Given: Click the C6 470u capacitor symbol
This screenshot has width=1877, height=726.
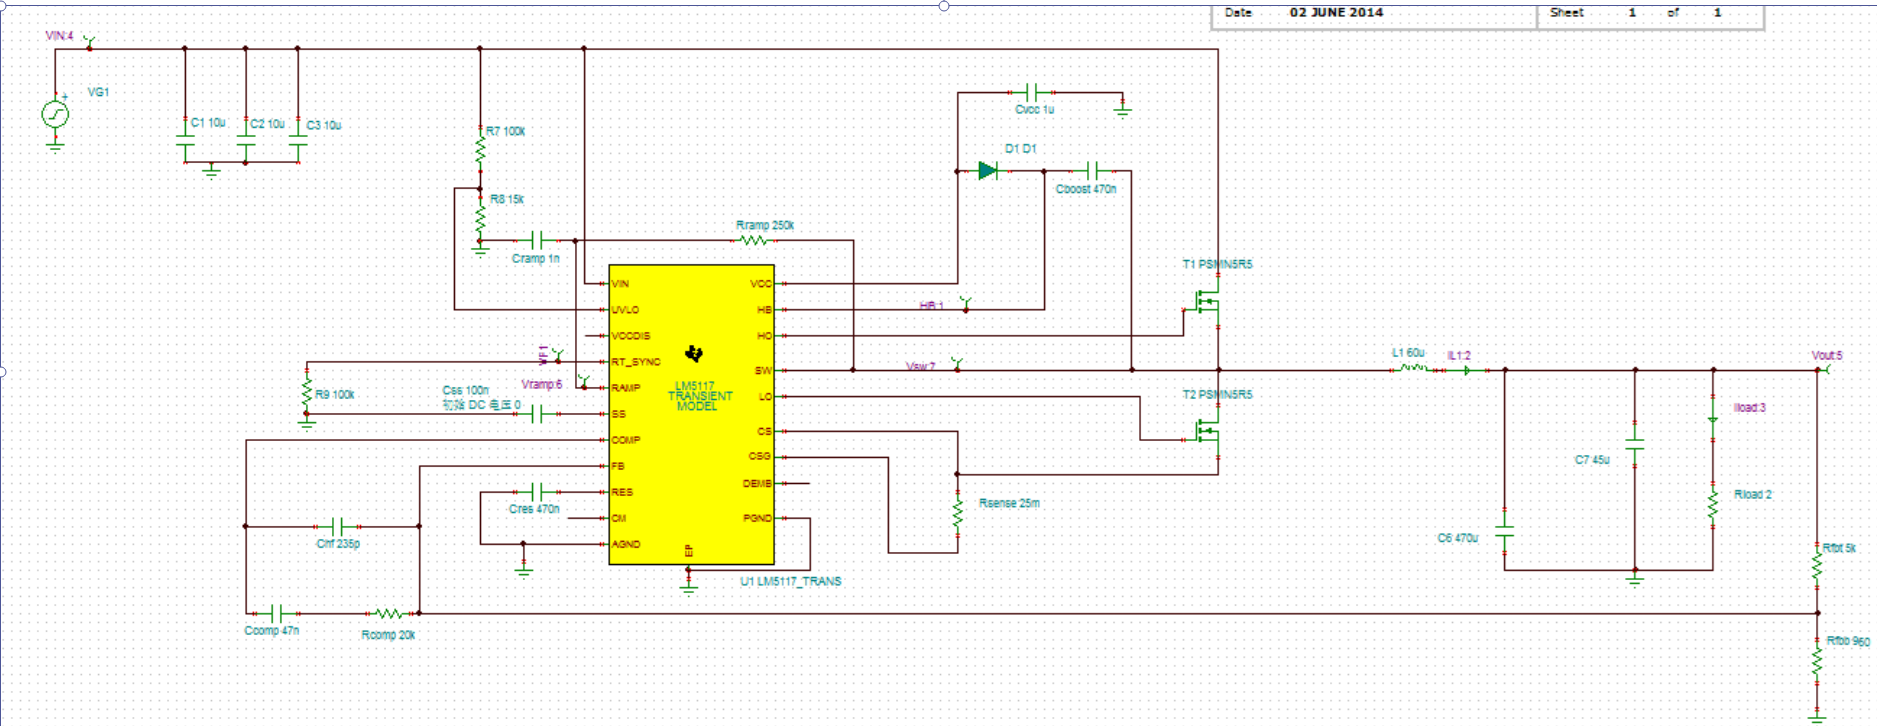Looking at the screenshot, I should [x=1505, y=530].
